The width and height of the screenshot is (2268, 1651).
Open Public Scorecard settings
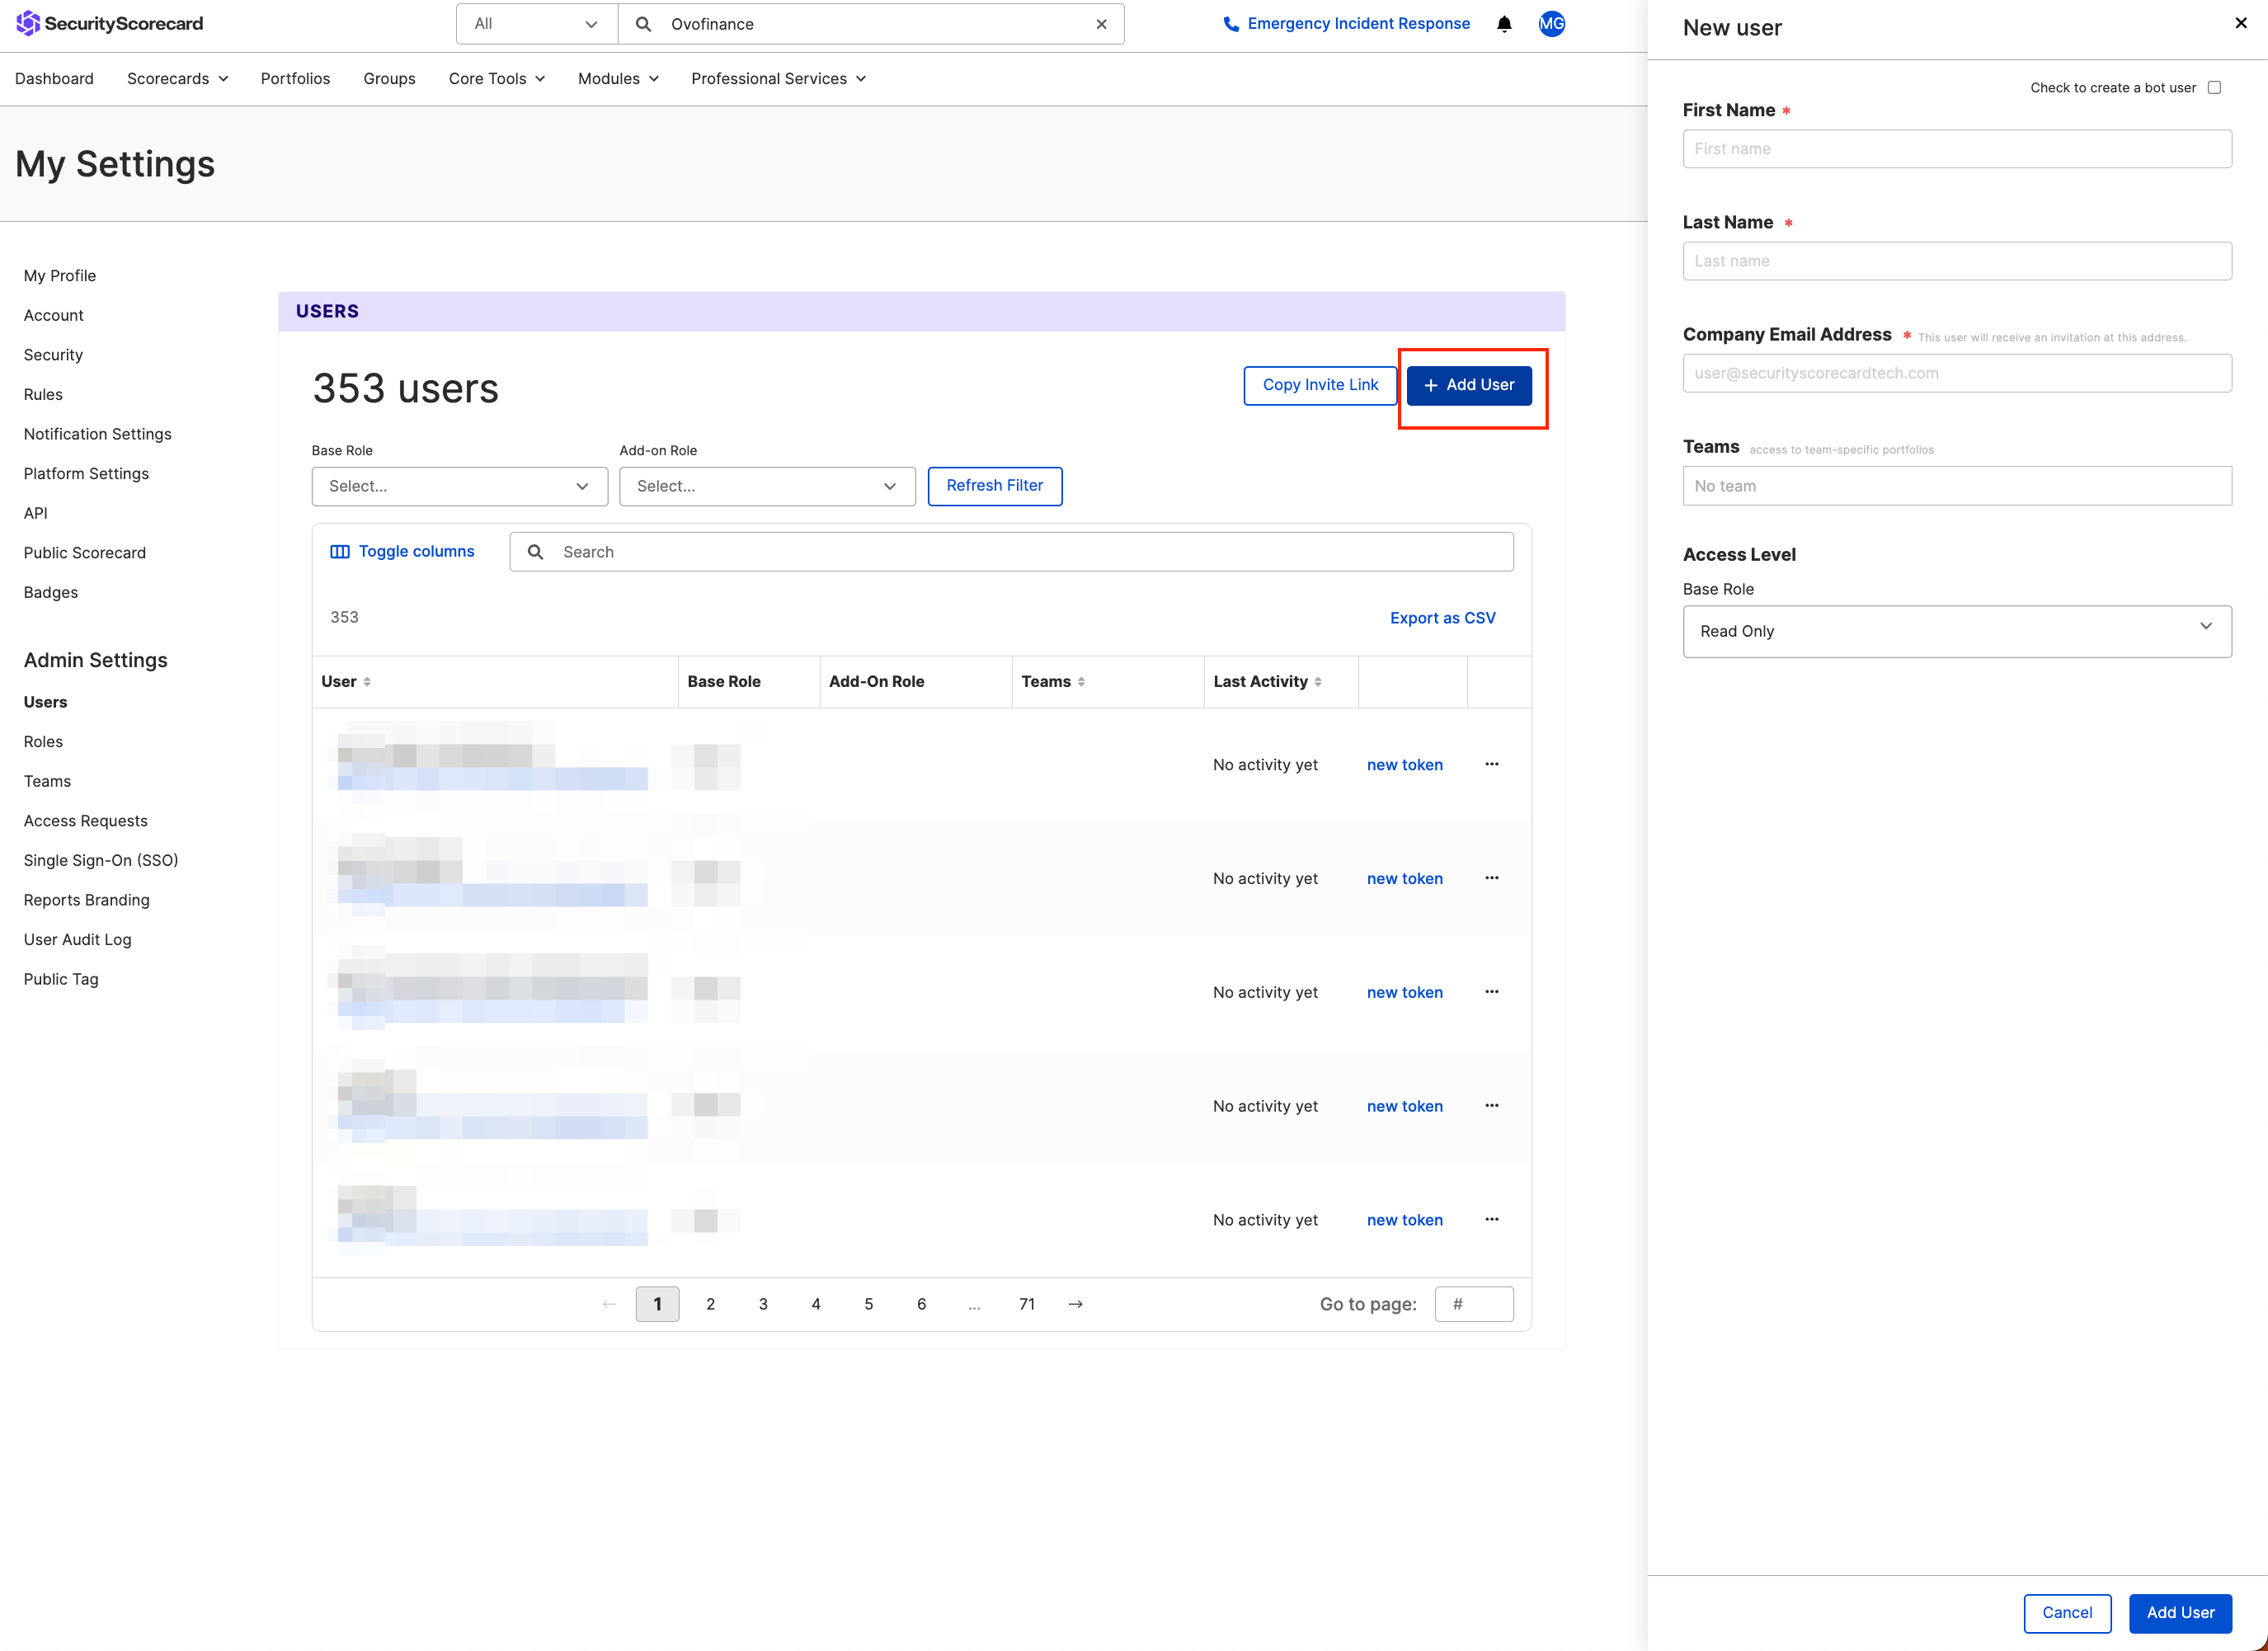(x=85, y=553)
